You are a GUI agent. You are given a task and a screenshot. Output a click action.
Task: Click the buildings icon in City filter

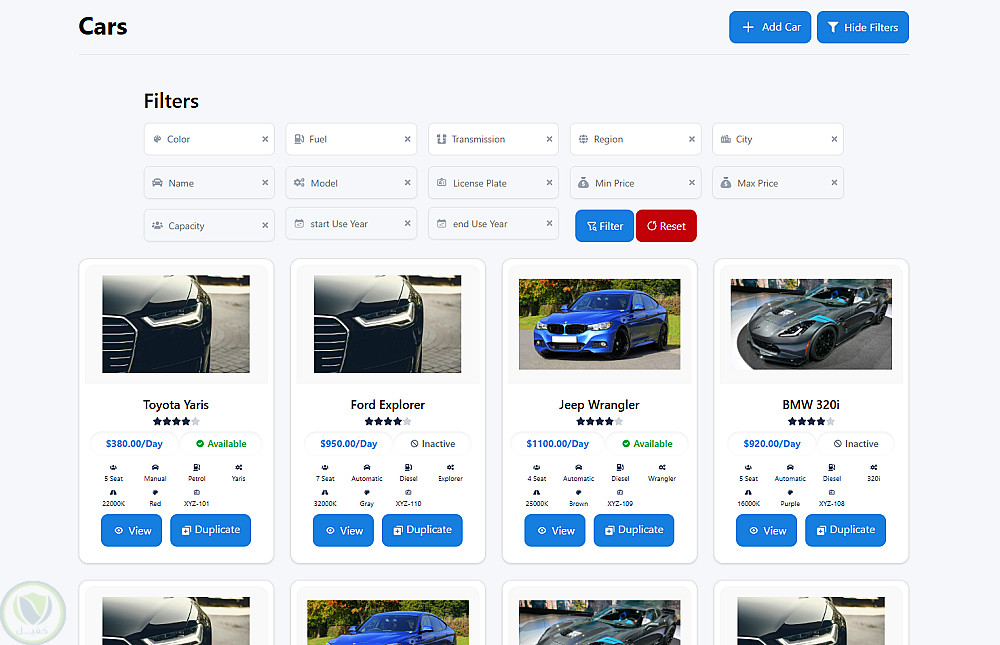(726, 139)
